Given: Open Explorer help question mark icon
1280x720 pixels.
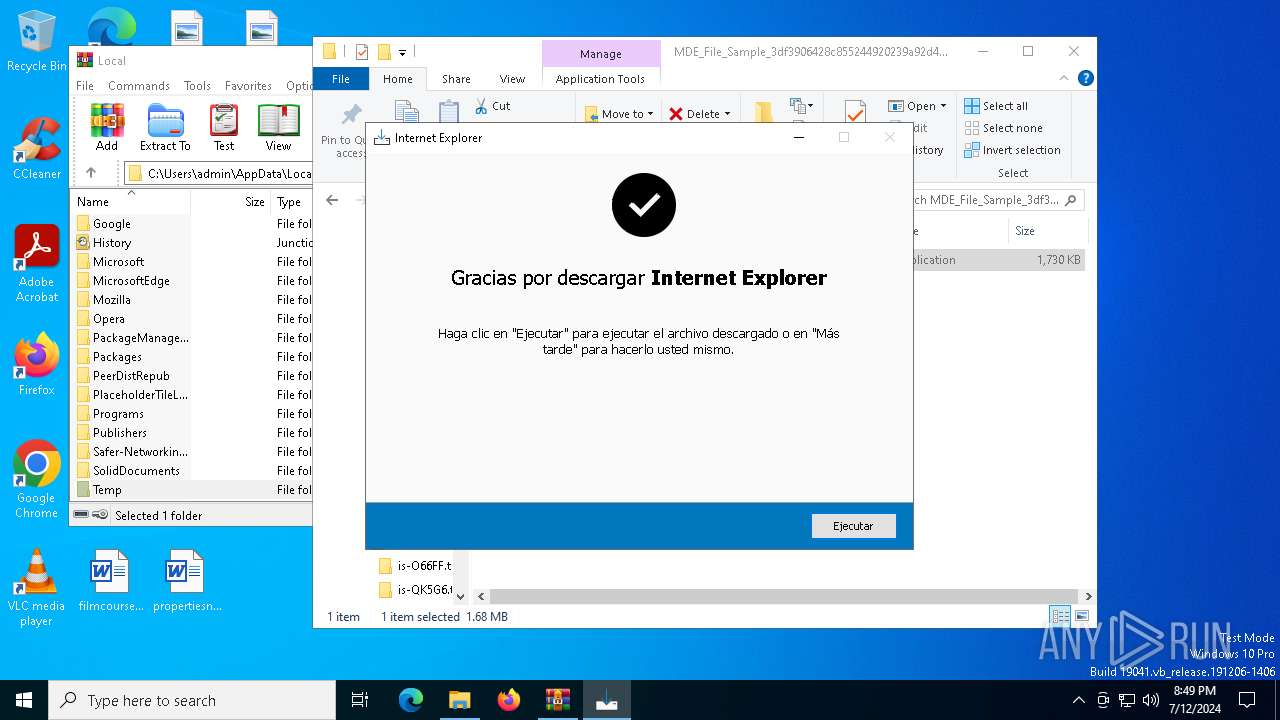Looking at the screenshot, I should point(1085,79).
